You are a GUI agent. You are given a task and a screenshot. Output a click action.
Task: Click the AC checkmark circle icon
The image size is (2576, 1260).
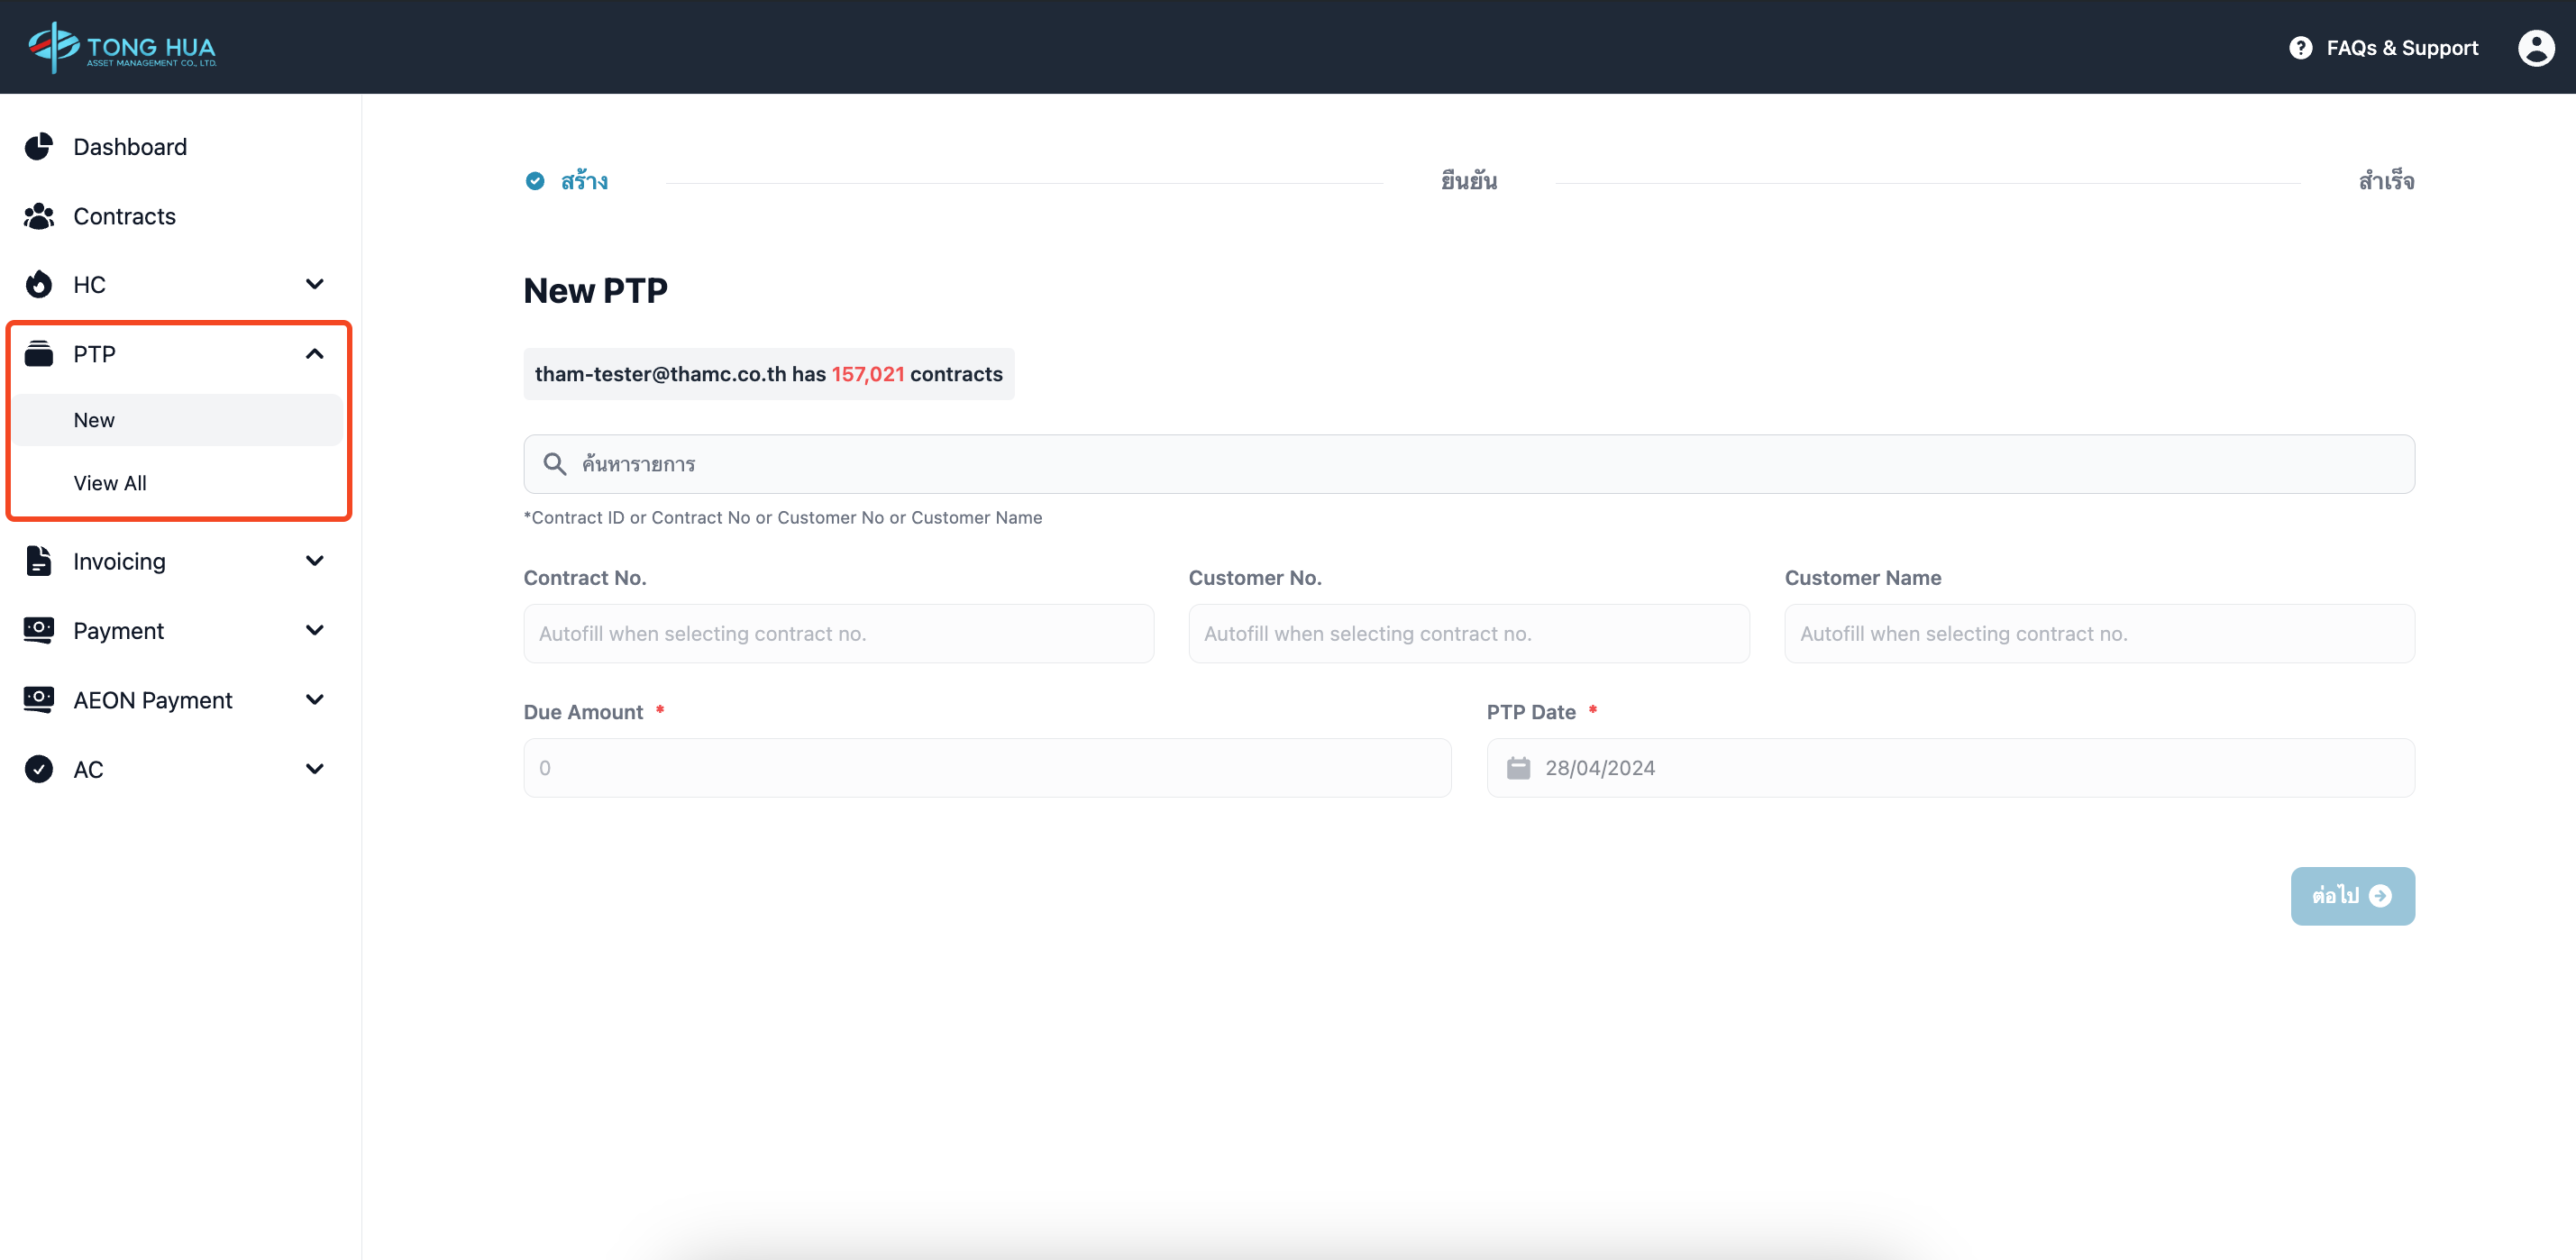[x=39, y=769]
